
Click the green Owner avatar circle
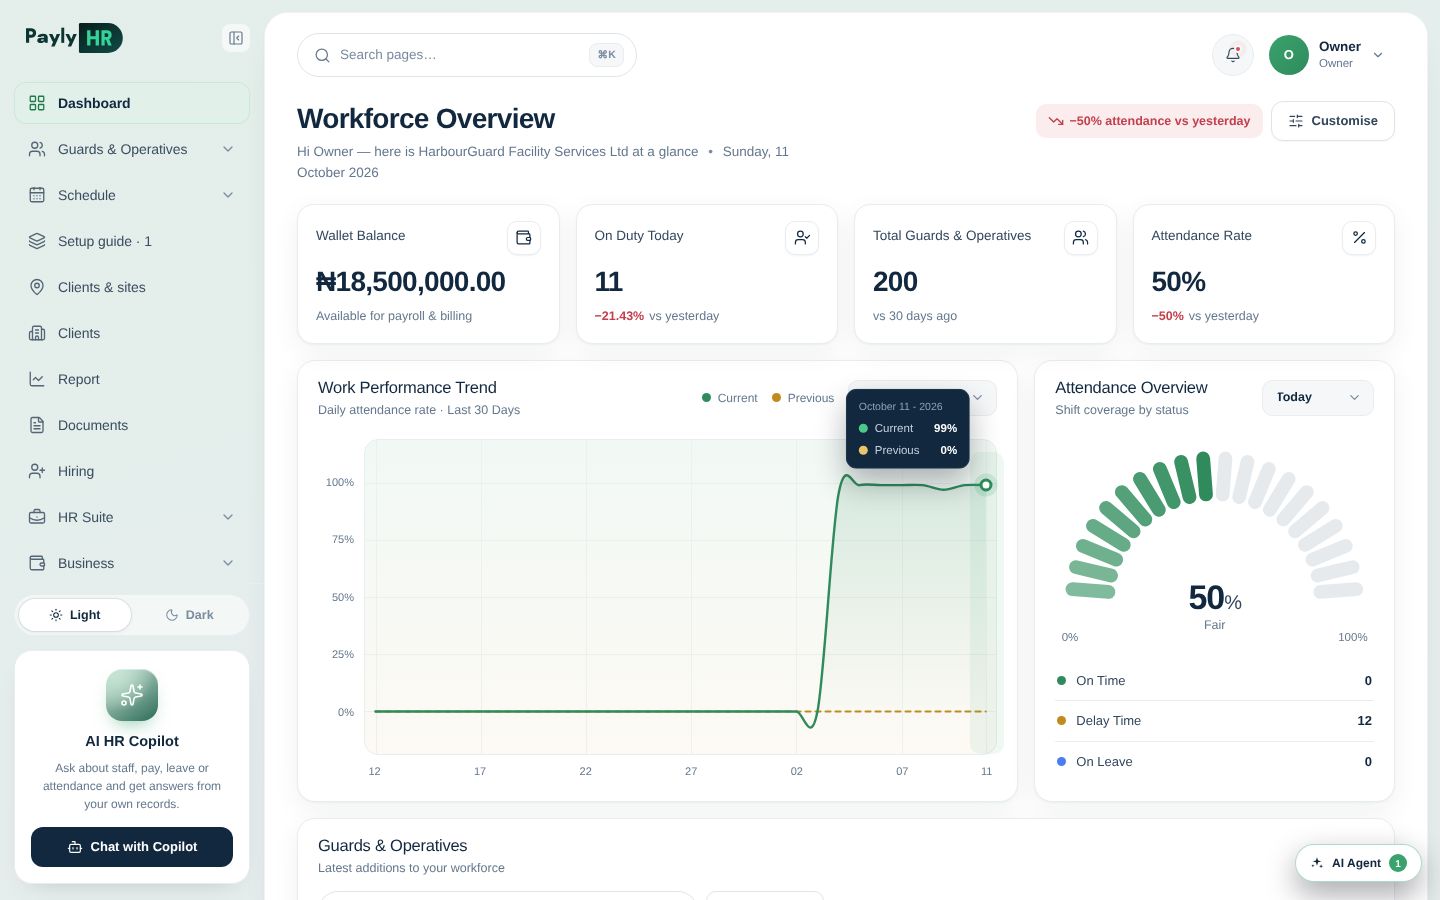1289,55
